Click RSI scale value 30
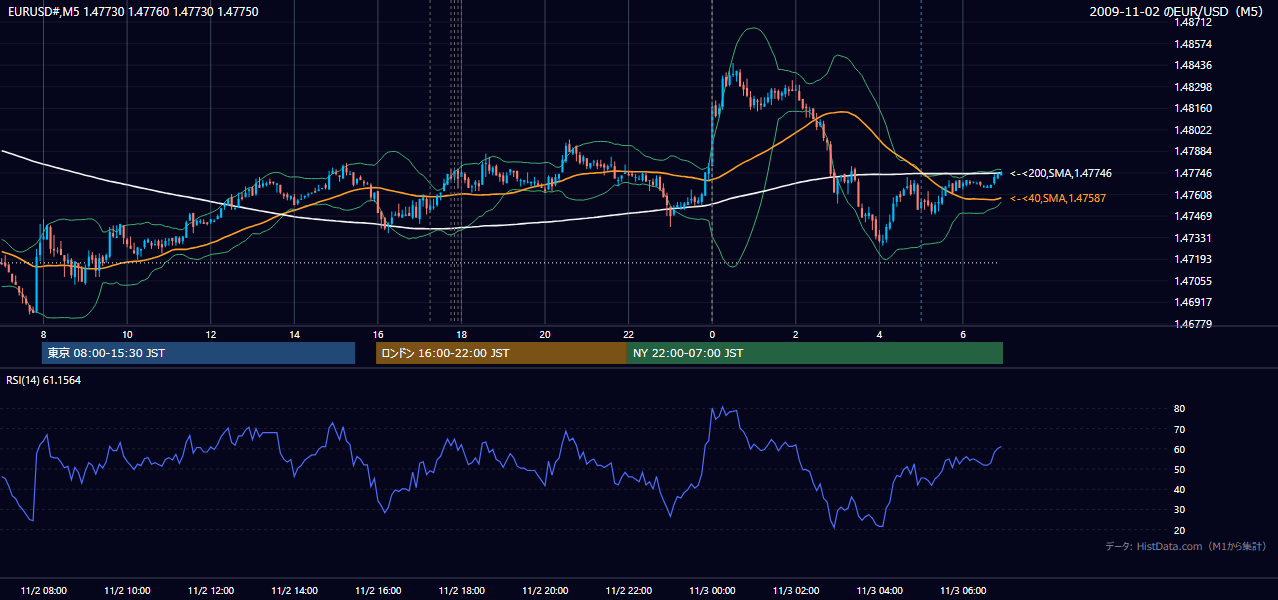 pos(1179,510)
